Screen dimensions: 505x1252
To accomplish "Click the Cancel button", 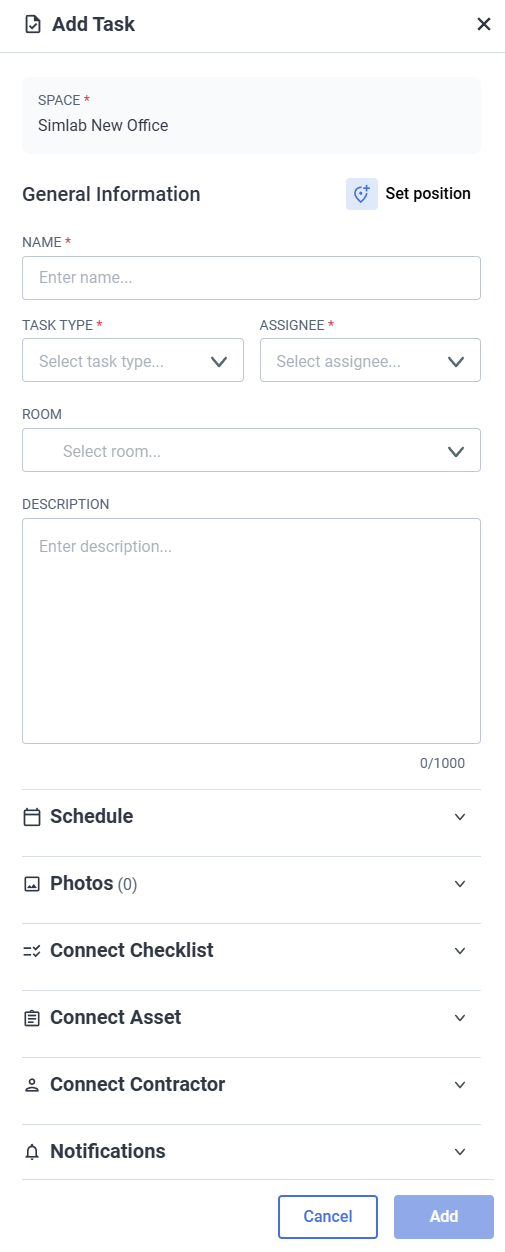I will (x=328, y=1217).
